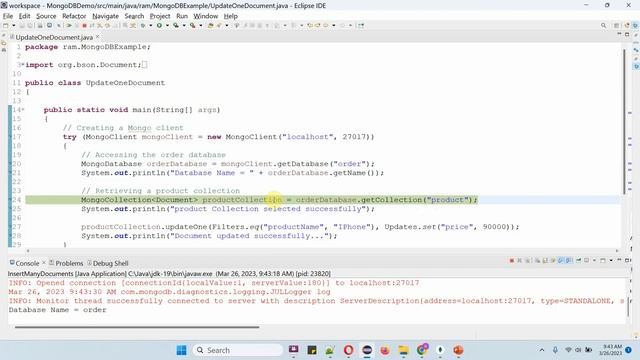Click the Open Perspective icon

coord(617,25)
